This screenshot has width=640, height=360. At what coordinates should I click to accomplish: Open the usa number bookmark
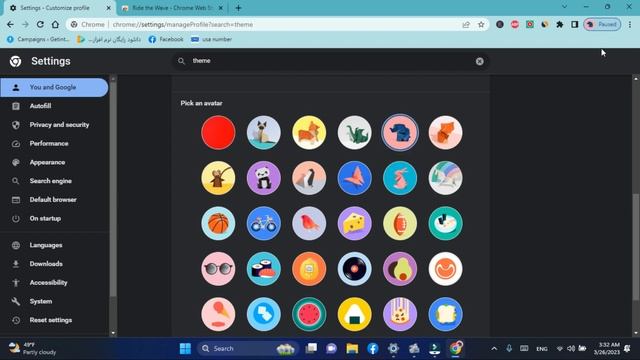pyautogui.click(x=211, y=39)
